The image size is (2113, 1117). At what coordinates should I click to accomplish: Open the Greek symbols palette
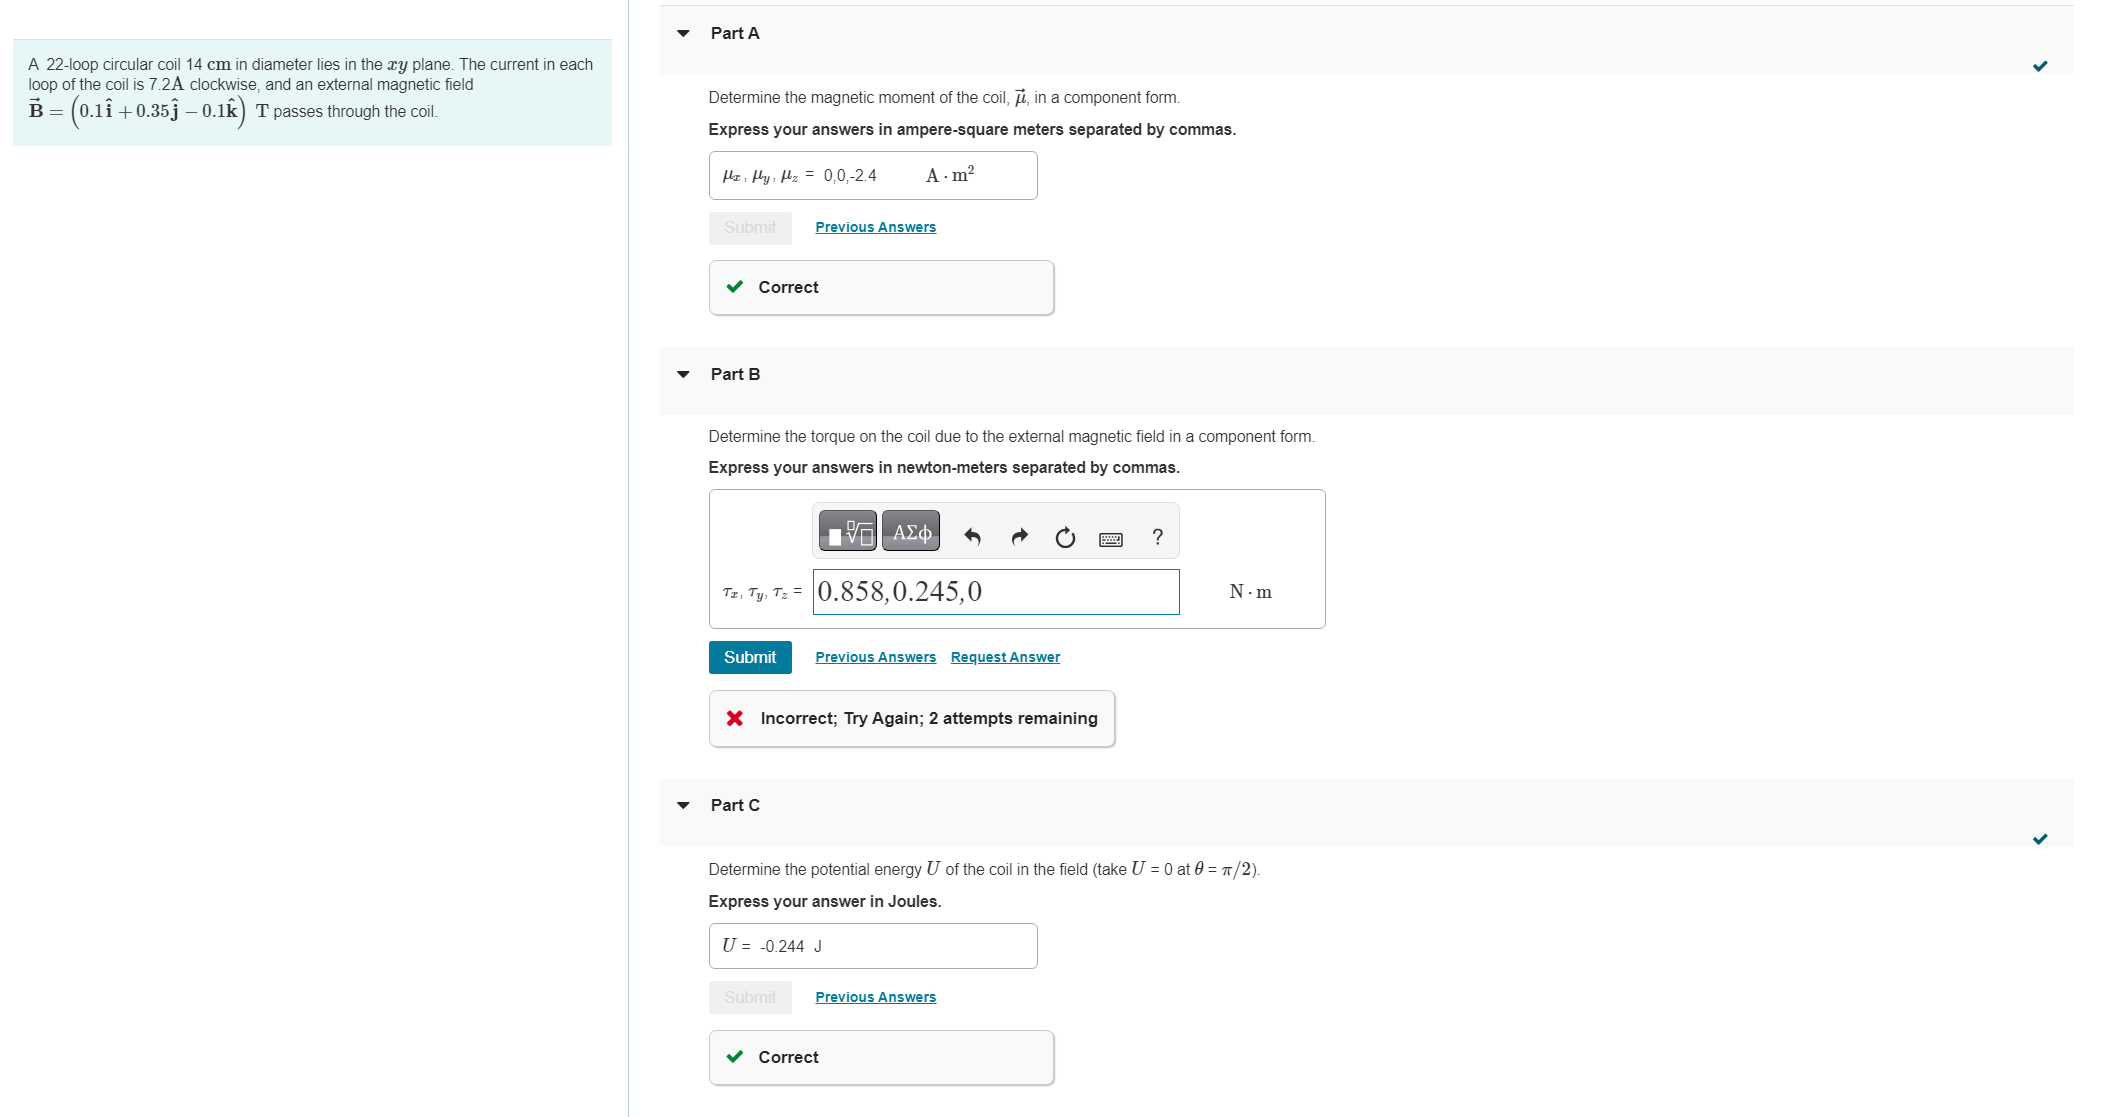[x=911, y=531]
